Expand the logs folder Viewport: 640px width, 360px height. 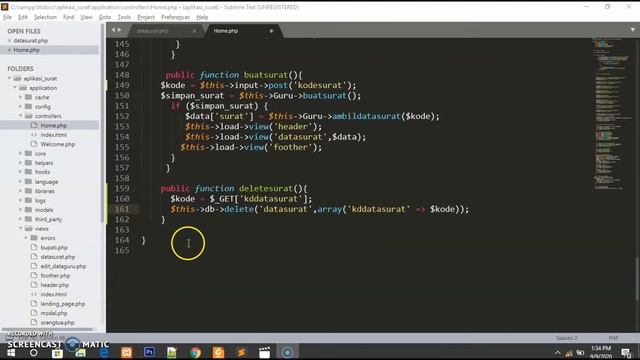20,200
